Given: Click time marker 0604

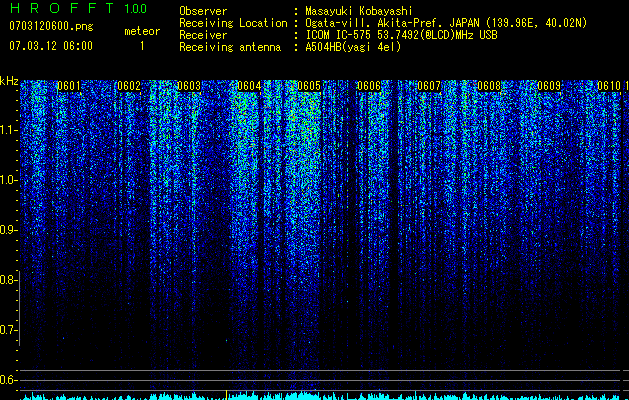Looking at the screenshot, I should 249,86.
